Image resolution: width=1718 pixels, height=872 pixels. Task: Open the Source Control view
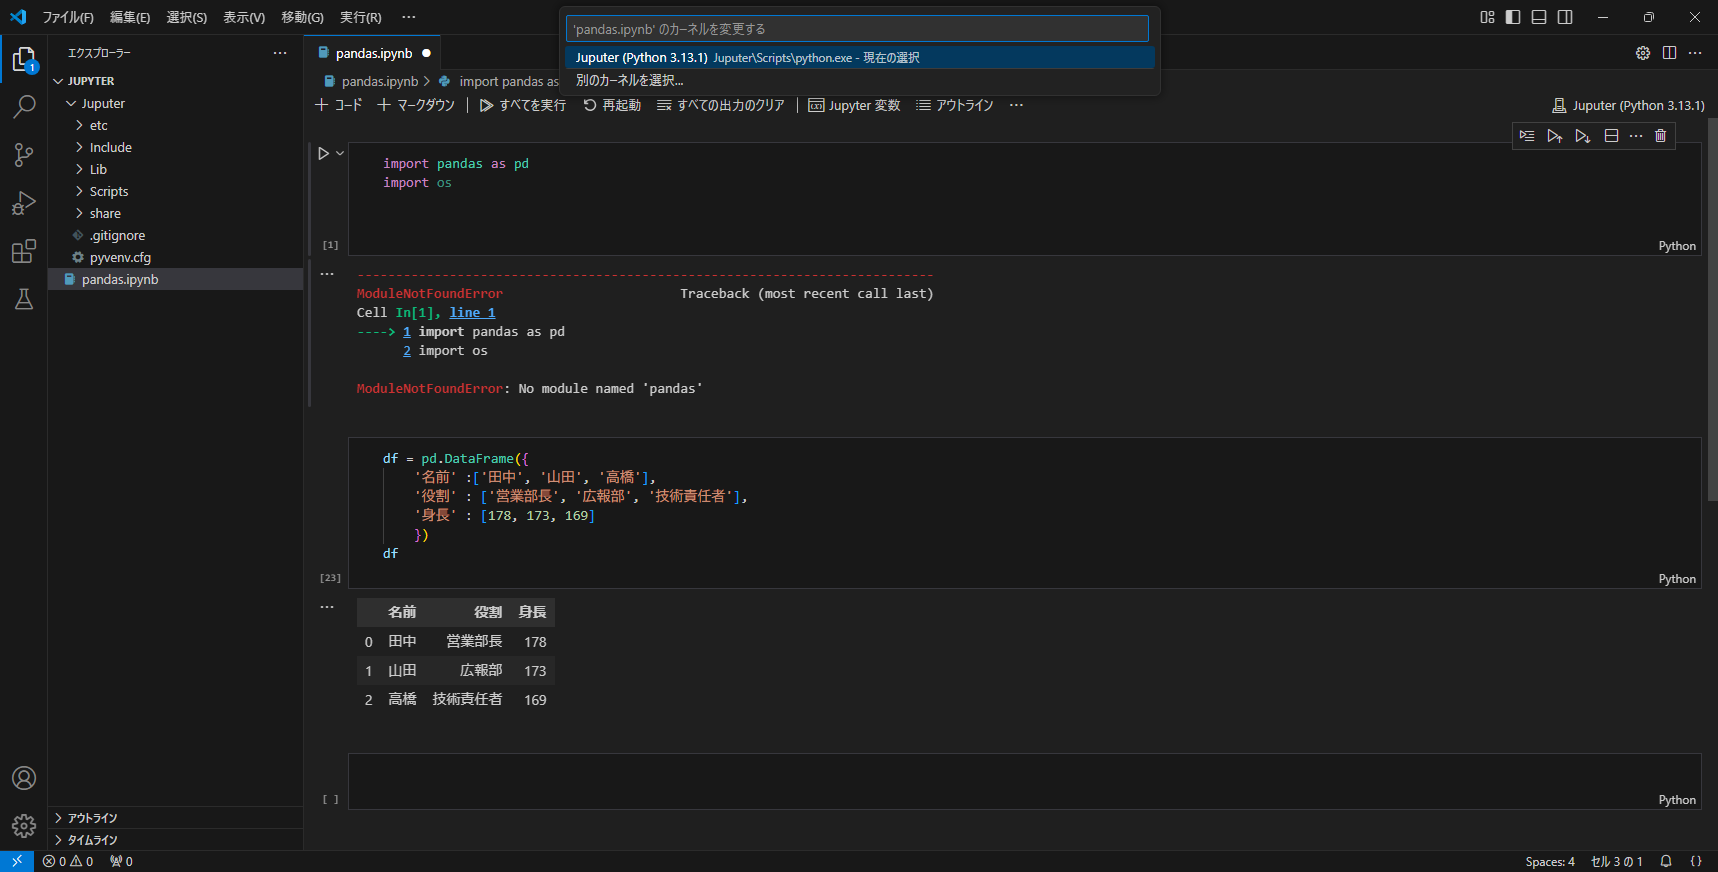coord(24,154)
